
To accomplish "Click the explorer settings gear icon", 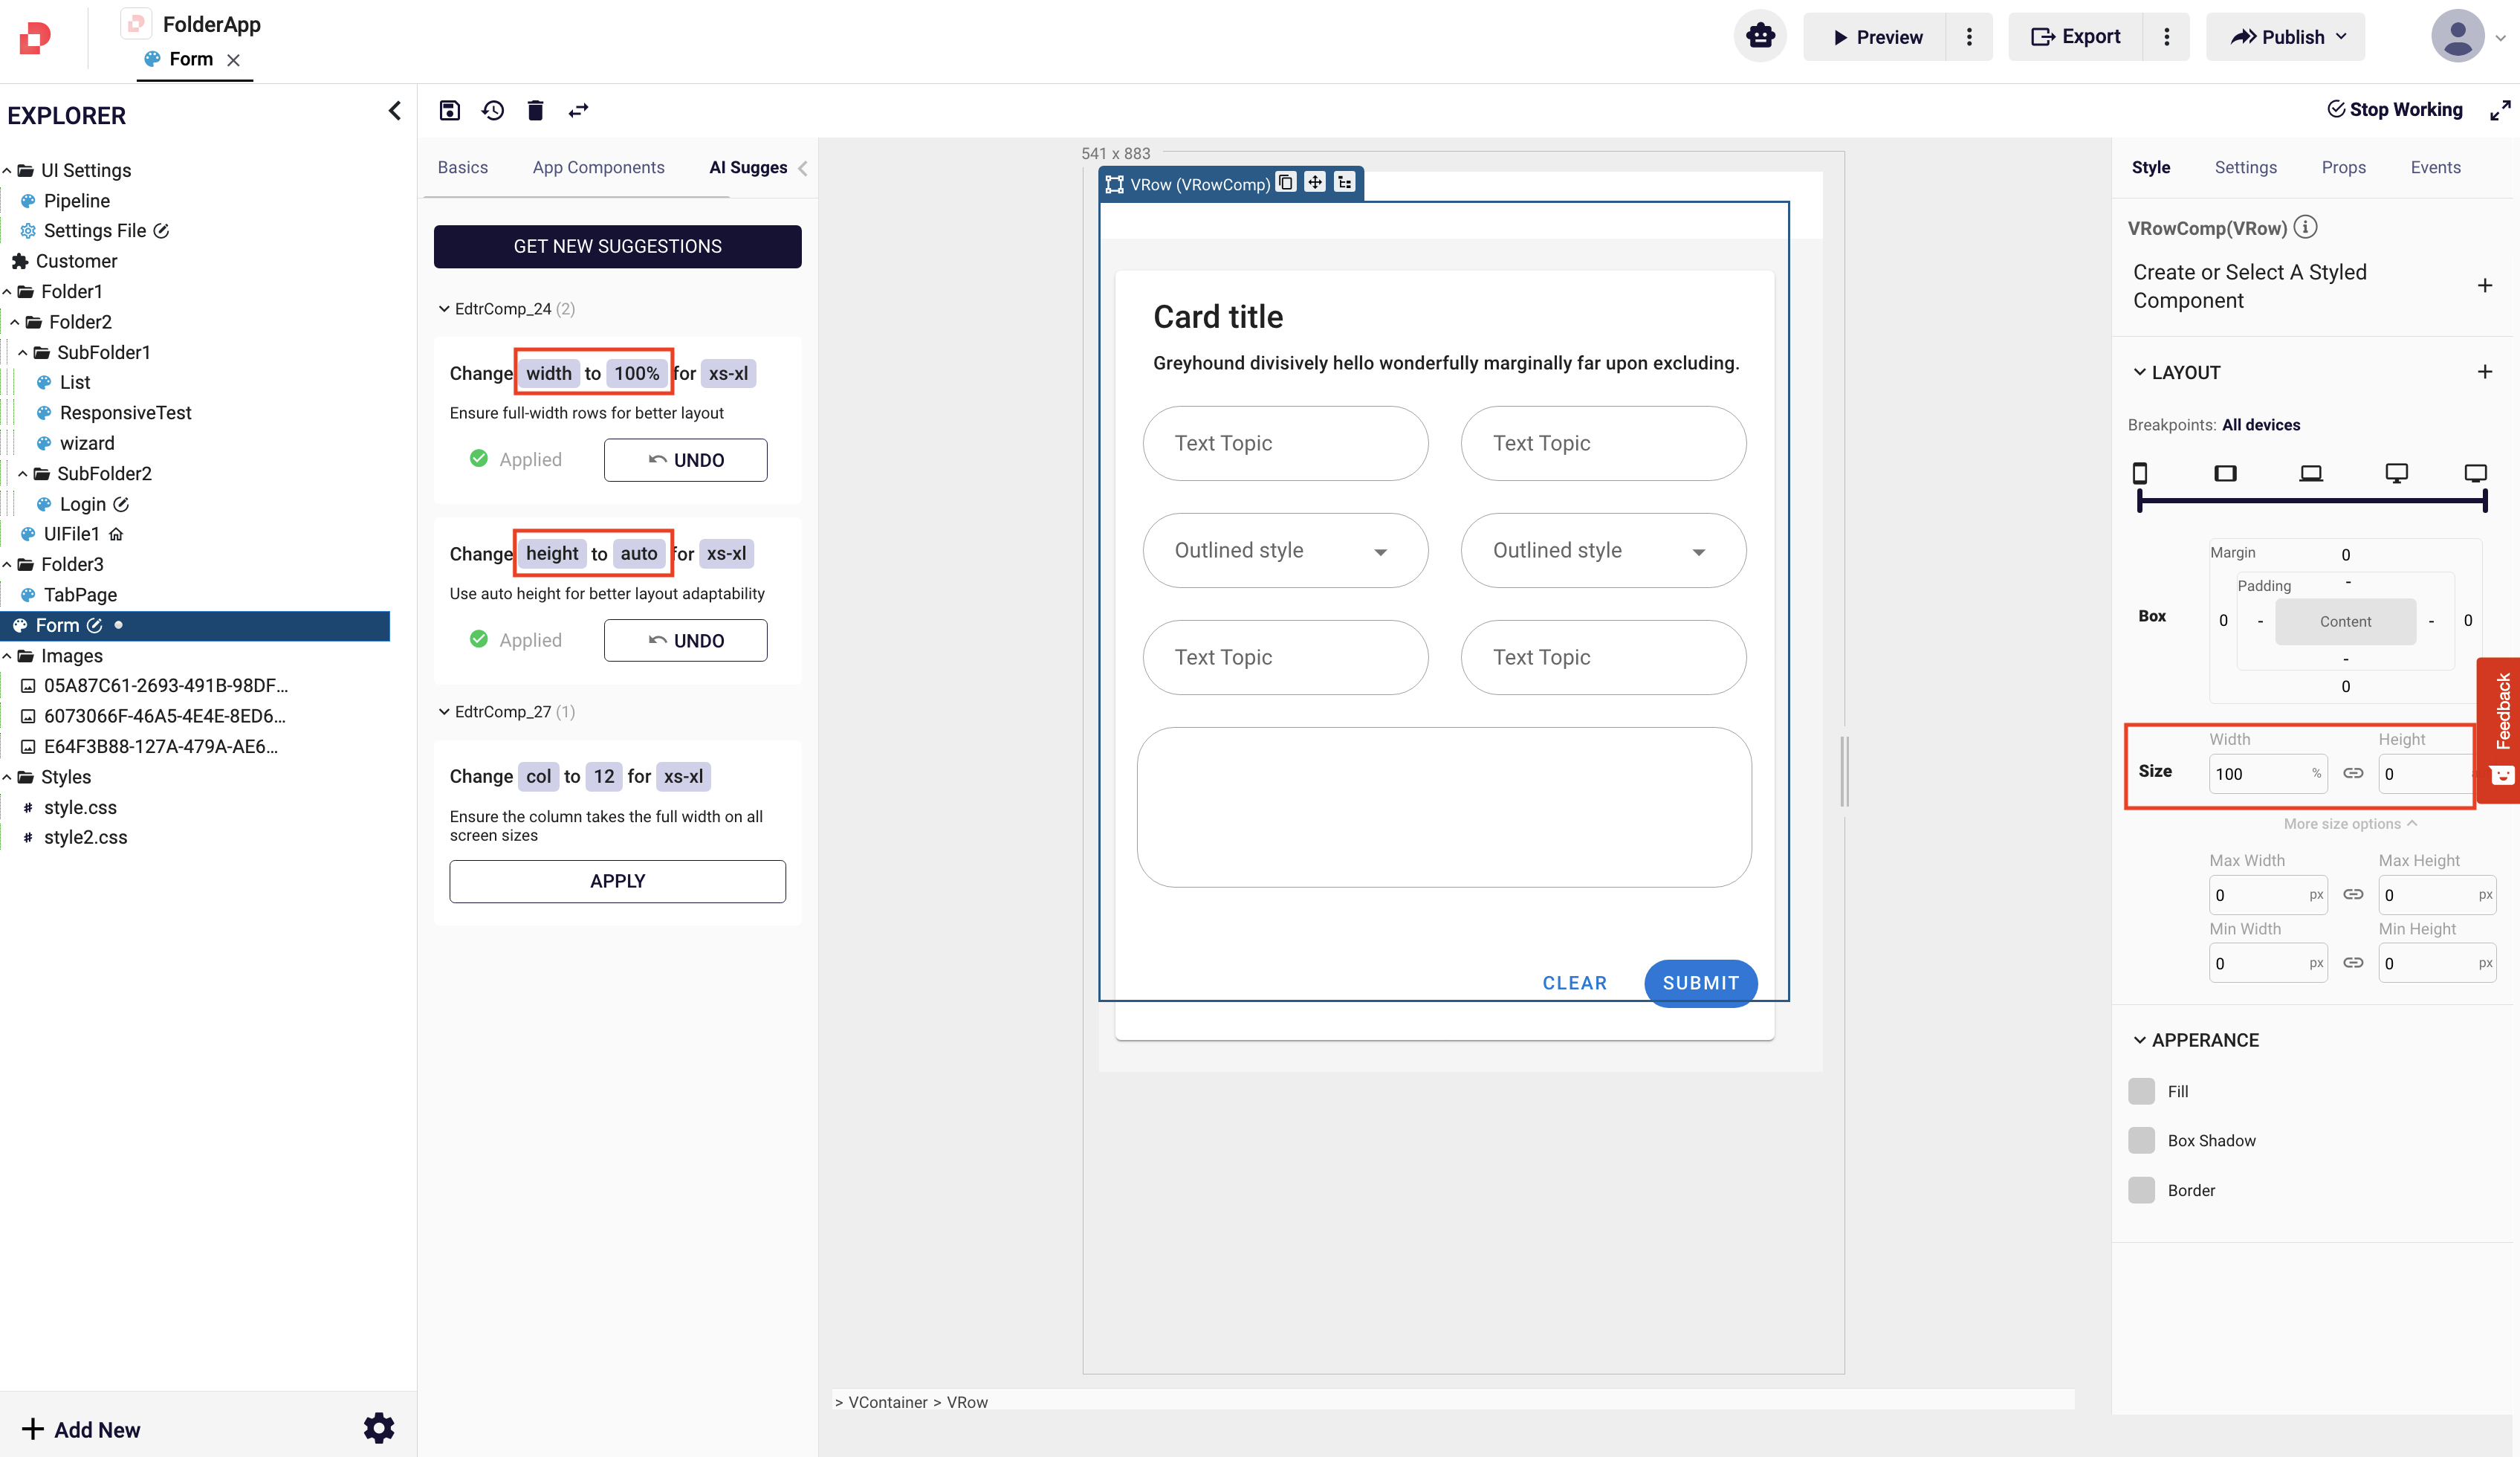I will tap(379, 1428).
